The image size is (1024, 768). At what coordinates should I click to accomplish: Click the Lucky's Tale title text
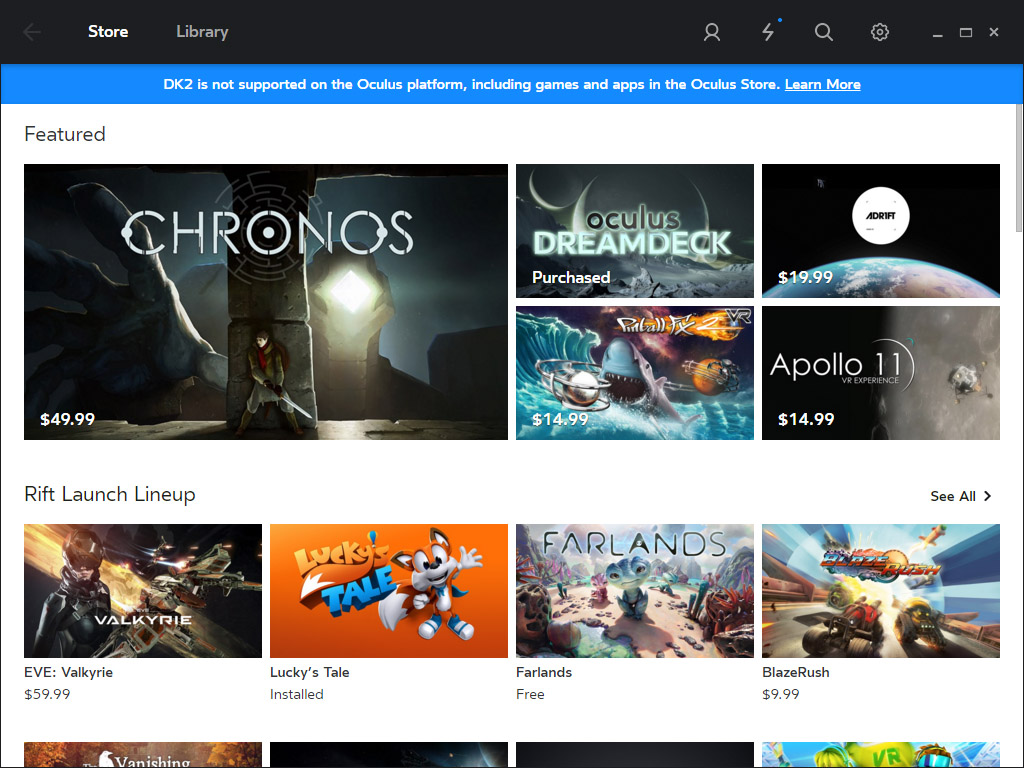pyautogui.click(x=310, y=672)
